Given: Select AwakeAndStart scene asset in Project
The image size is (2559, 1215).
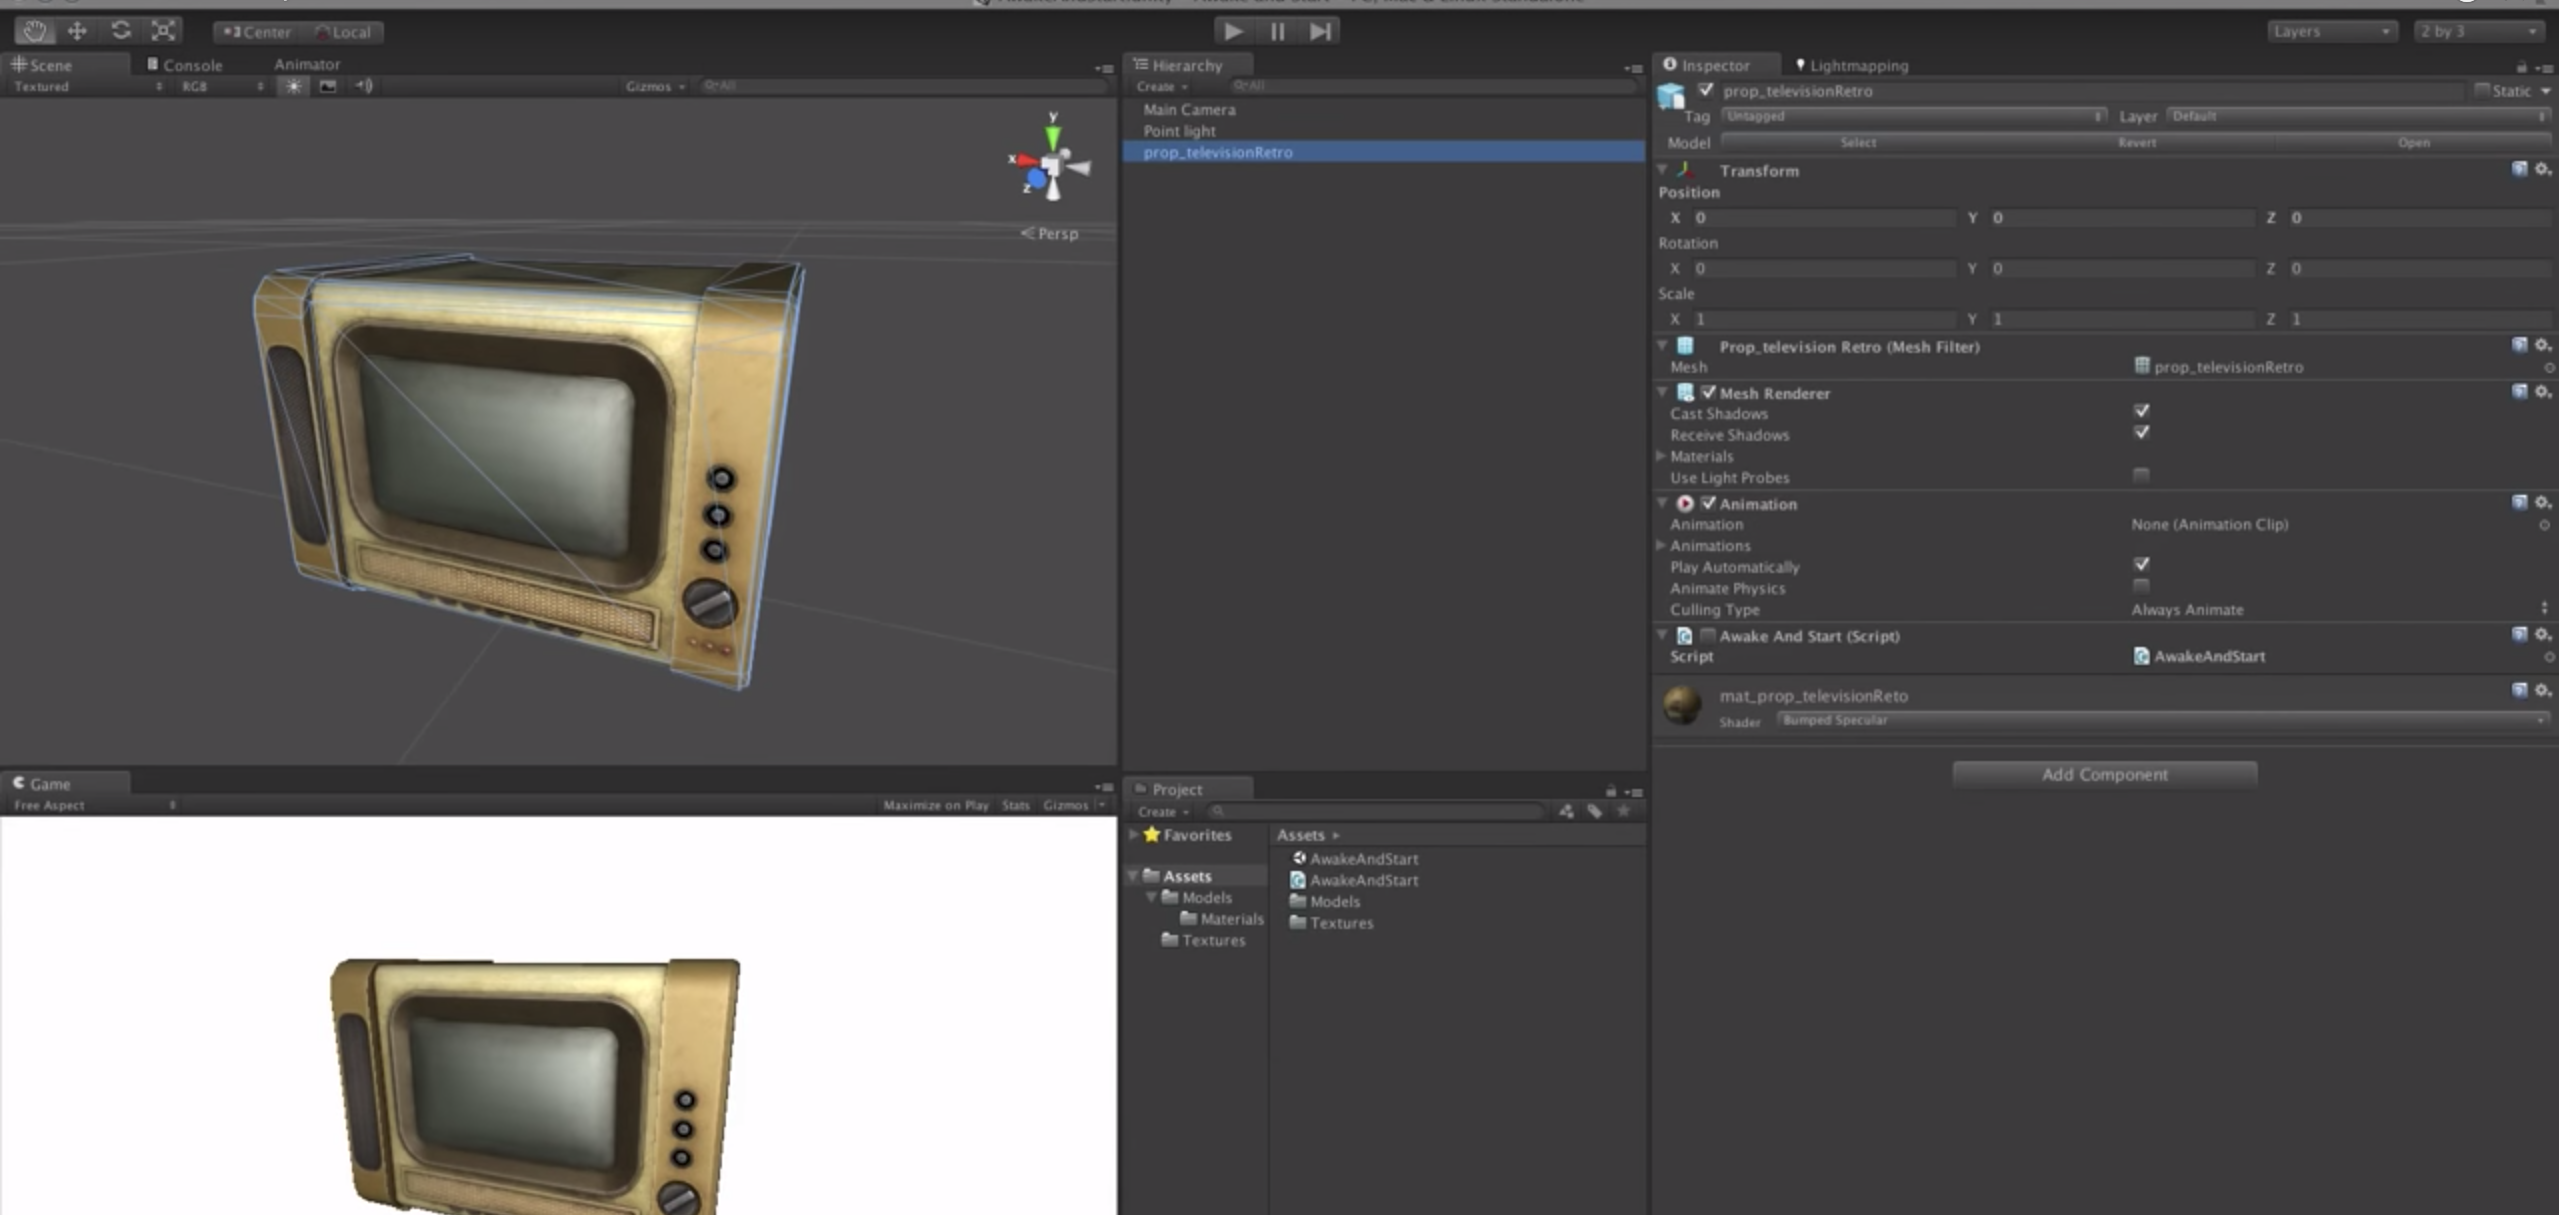Looking at the screenshot, I should click(x=1354, y=858).
